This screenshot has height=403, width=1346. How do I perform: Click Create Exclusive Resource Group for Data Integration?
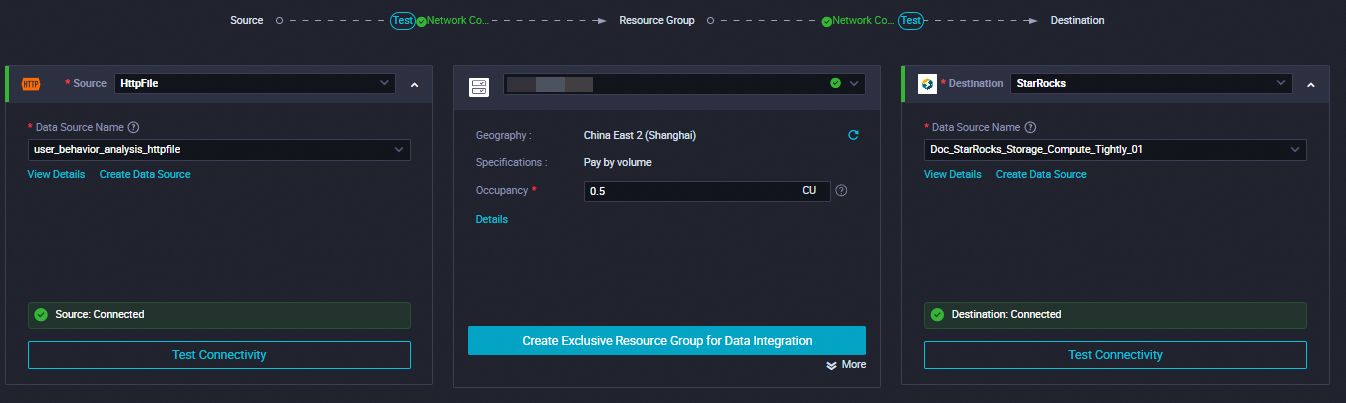(x=667, y=341)
